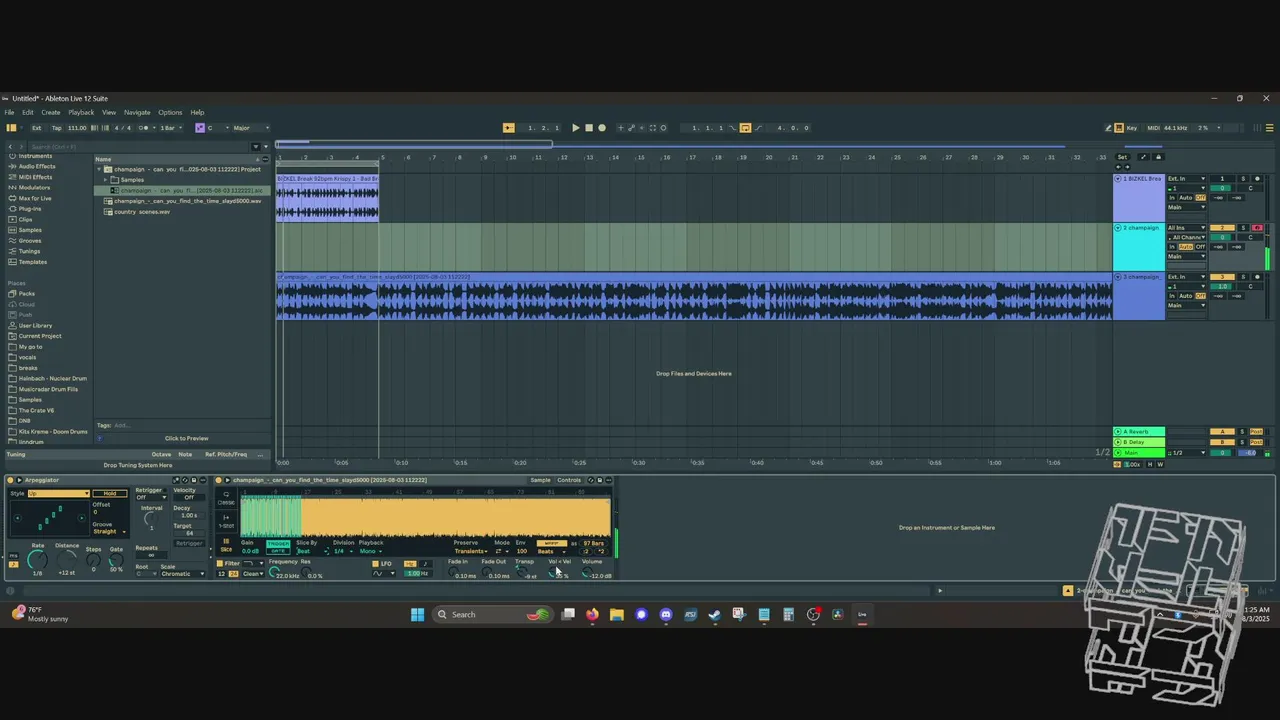Open Packs under Places
The height and width of the screenshot is (720, 1280).
point(27,294)
